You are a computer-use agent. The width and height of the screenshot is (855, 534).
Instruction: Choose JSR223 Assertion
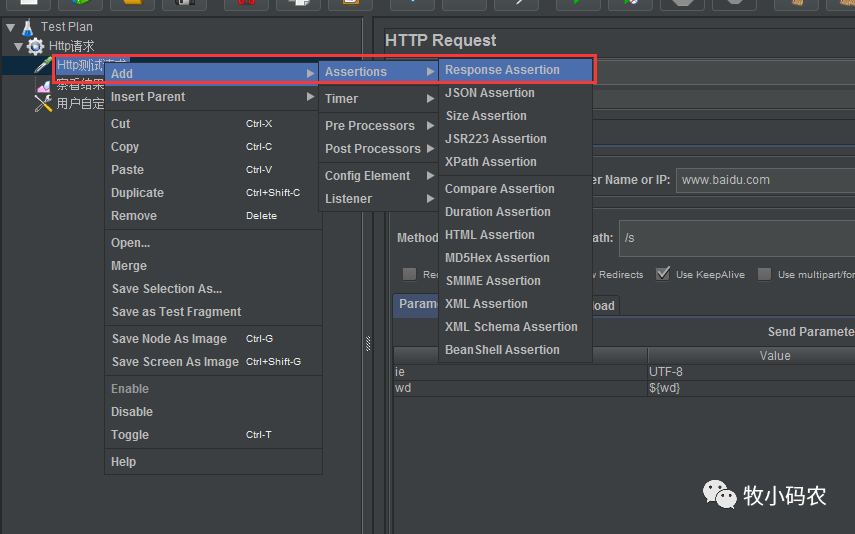(515, 139)
